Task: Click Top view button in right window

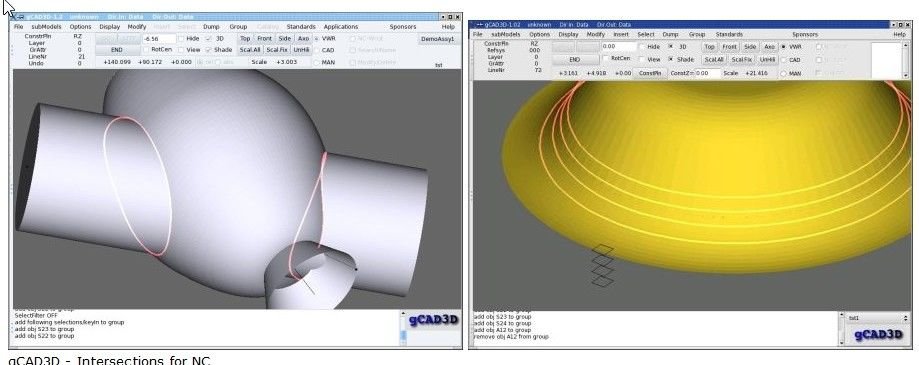Action: point(709,47)
